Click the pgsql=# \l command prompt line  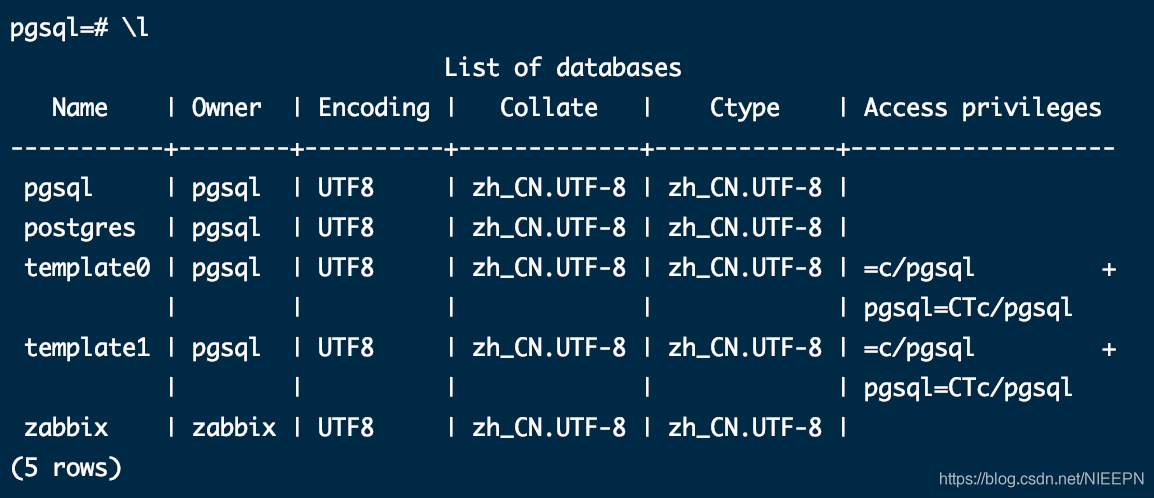click(79, 29)
